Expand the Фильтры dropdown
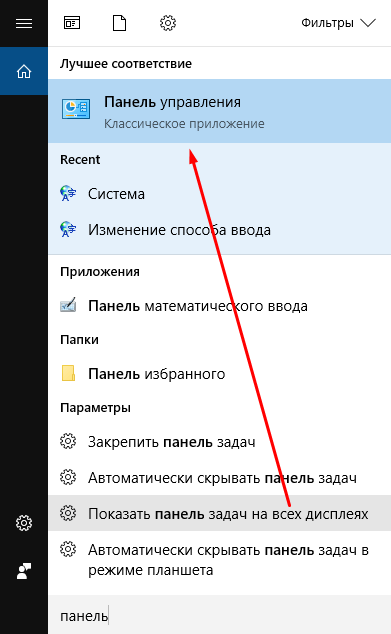 (x=338, y=23)
